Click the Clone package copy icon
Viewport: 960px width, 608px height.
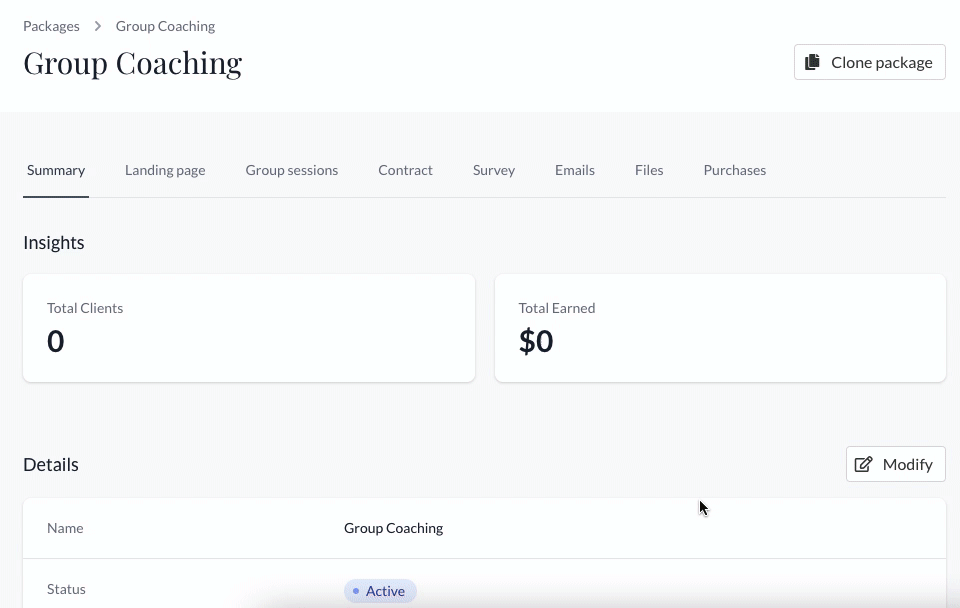tap(812, 62)
